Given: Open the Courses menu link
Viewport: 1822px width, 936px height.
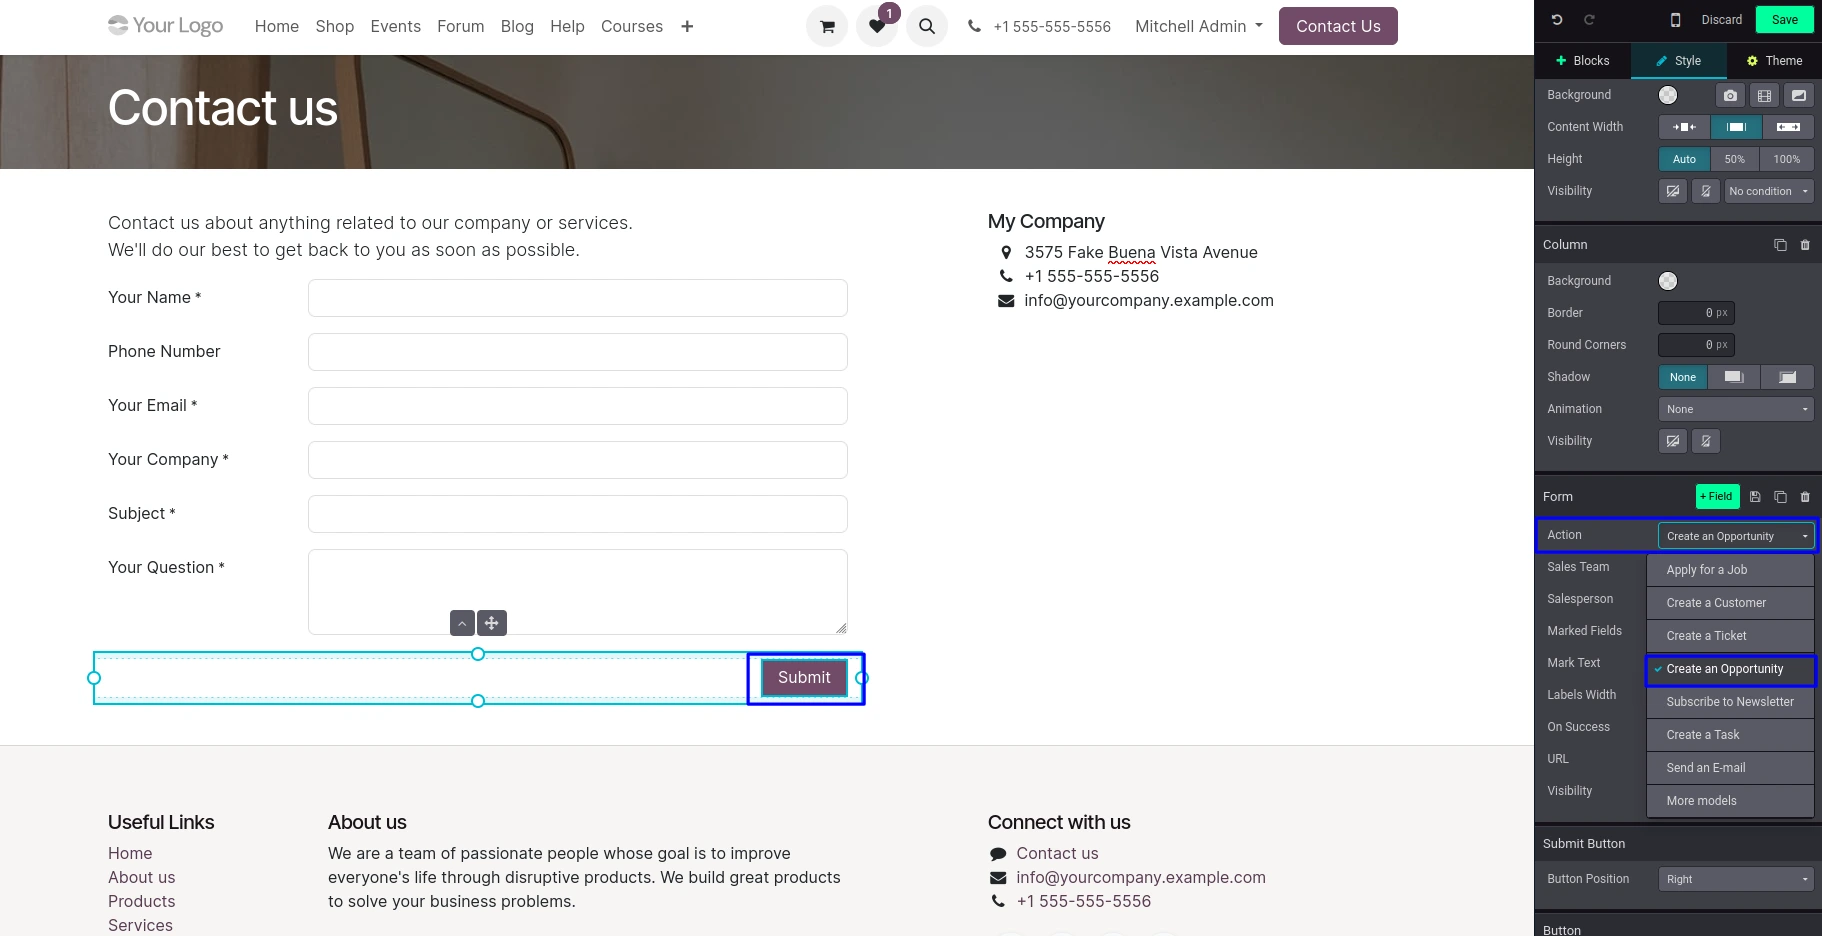Looking at the screenshot, I should point(632,26).
